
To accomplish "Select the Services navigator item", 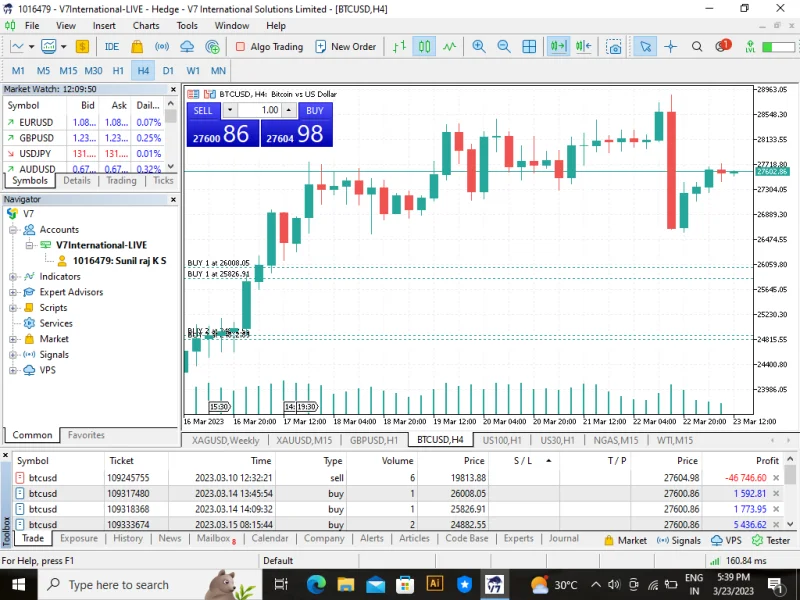I will [x=56, y=323].
